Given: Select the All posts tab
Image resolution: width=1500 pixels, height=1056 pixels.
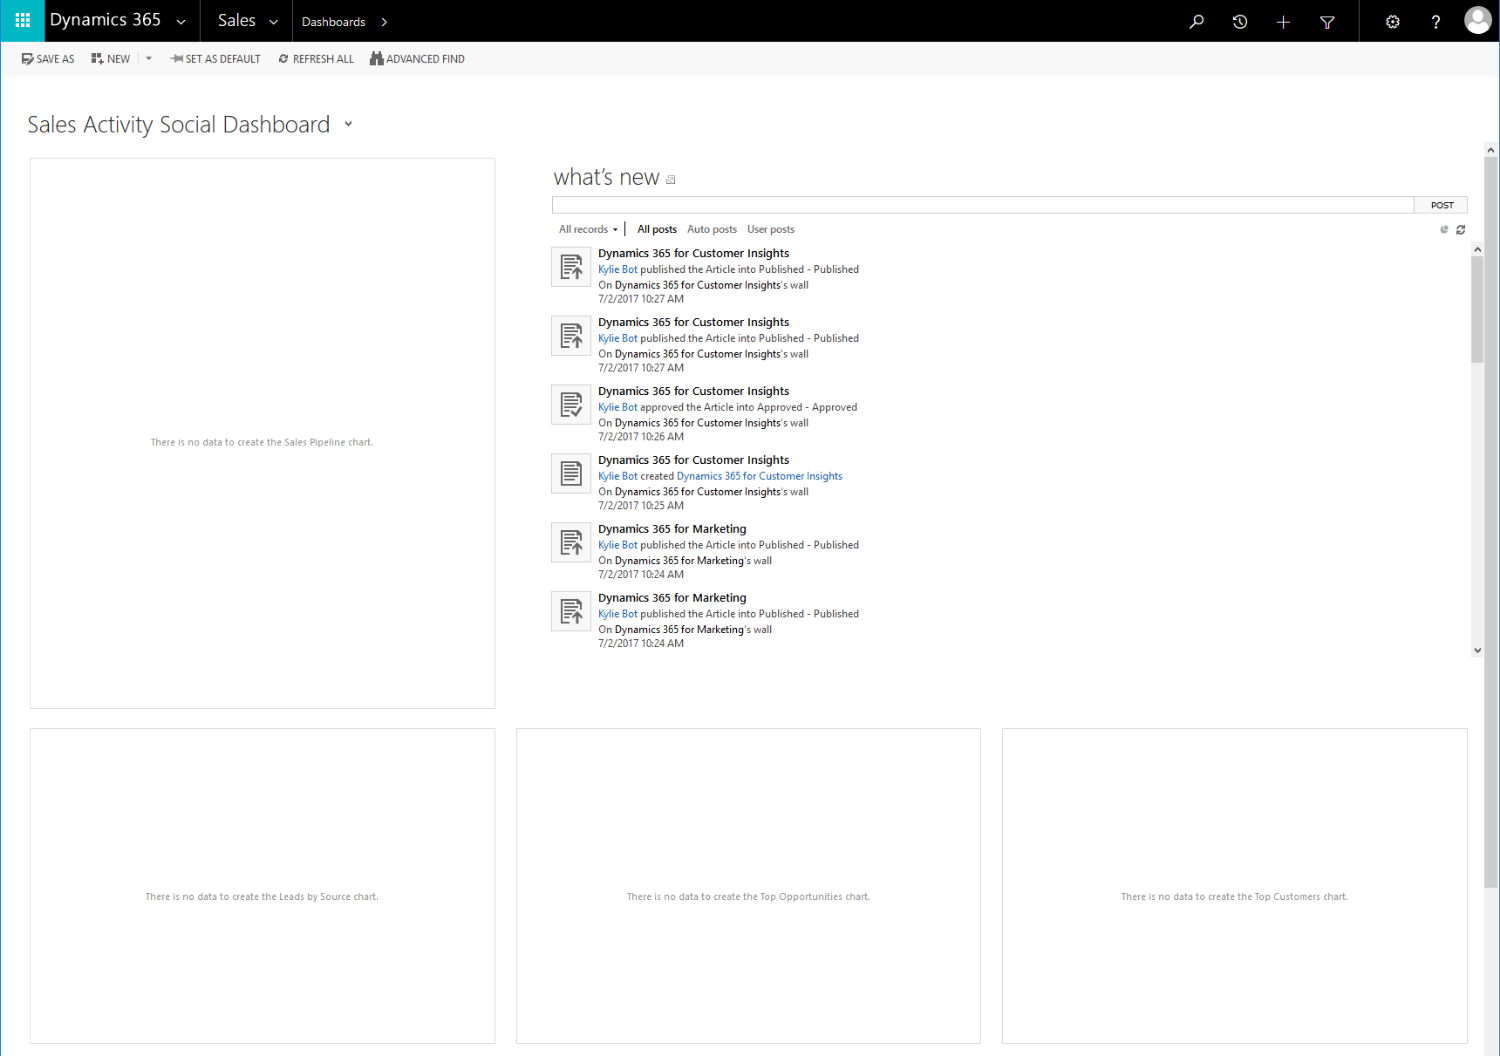Looking at the screenshot, I should (x=657, y=229).
